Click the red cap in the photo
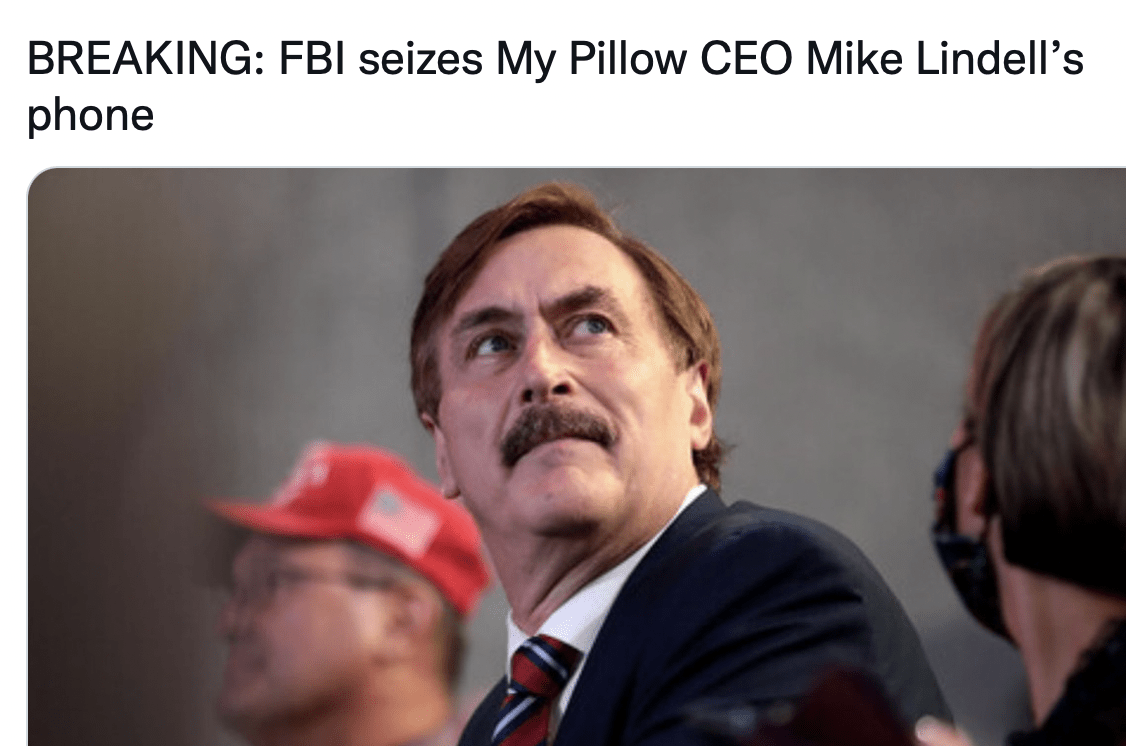Image resolution: width=1126 pixels, height=746 pixels. point(352,518)
